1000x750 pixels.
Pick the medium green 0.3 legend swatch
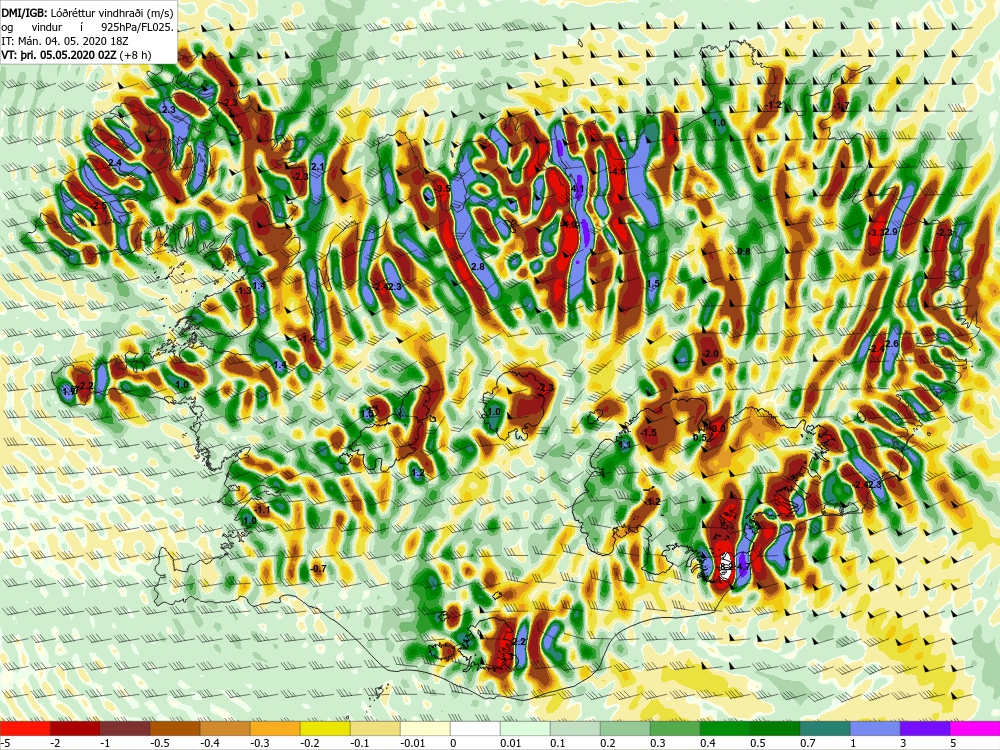click(675, 728)
